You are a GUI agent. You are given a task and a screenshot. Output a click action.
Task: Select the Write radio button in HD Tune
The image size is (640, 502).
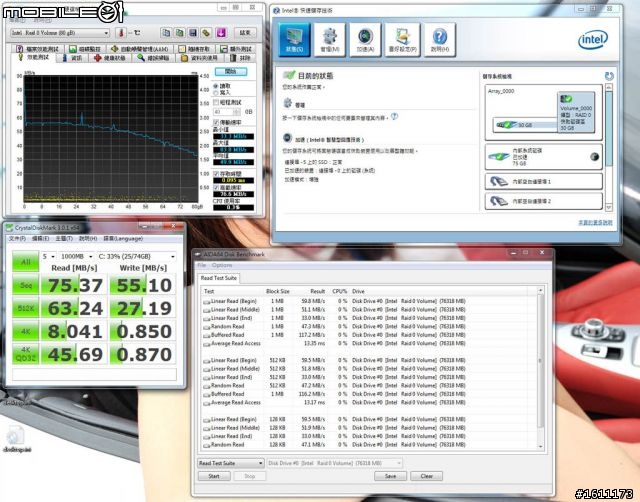[x=216, y=93]
